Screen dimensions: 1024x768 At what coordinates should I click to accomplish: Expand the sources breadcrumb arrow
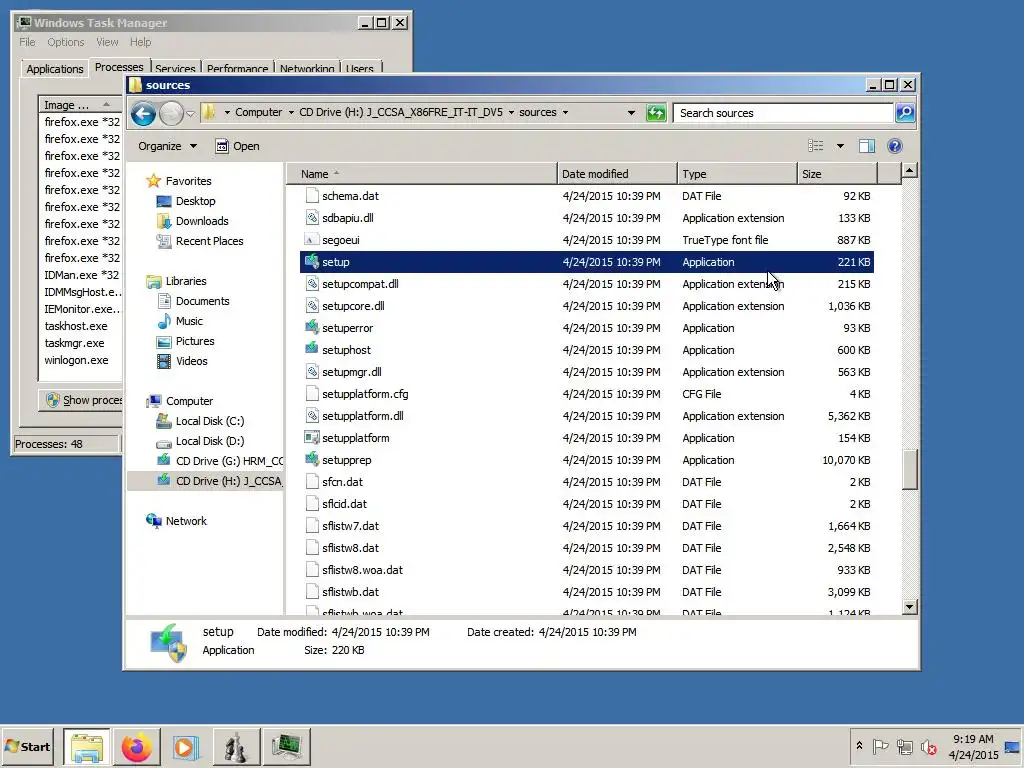(565, 112)
